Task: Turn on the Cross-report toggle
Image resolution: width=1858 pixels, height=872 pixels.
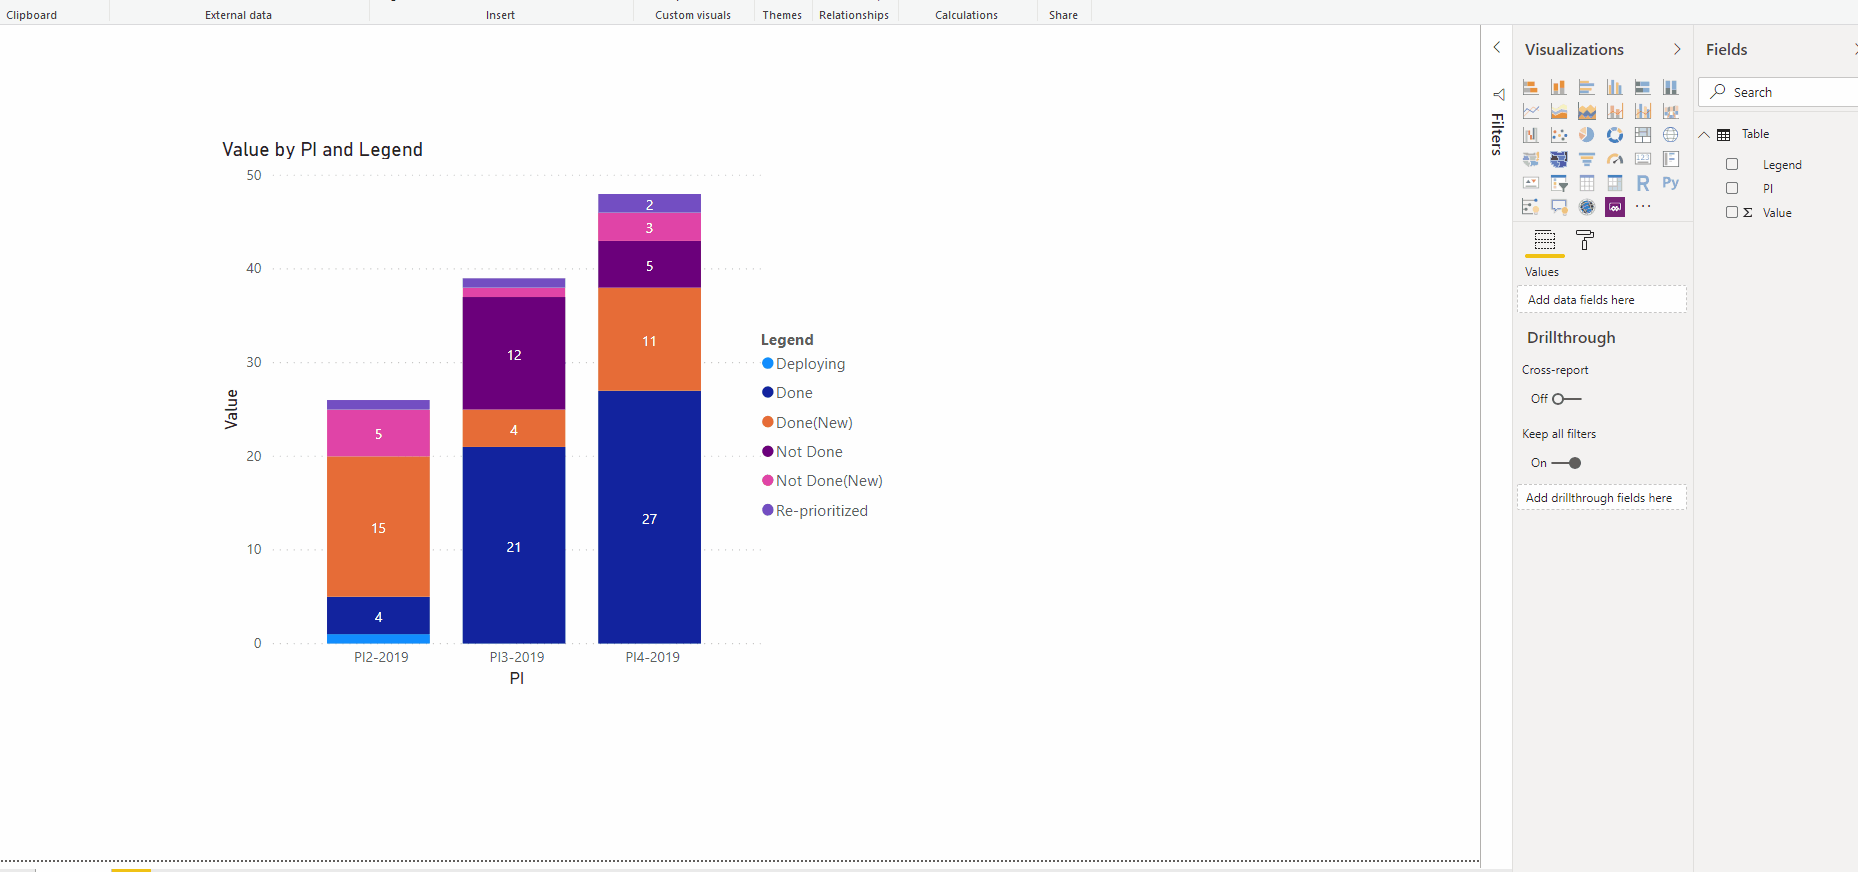Action: coord(1566,399)
